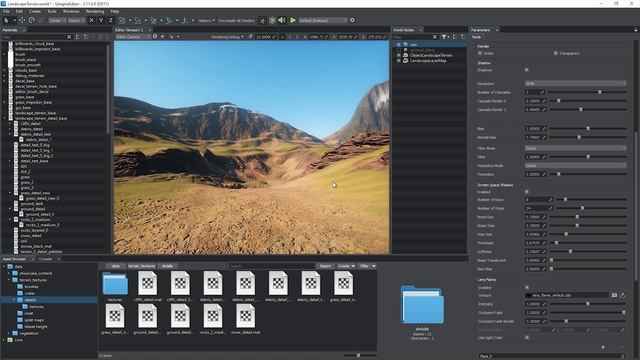
Task: Toggle the sun node enabled checkbox
Action: [399, 44]
